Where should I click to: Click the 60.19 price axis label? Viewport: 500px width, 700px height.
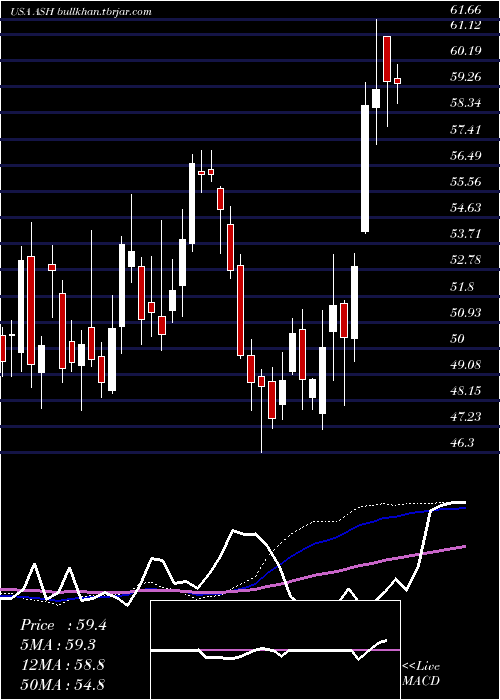466,50
